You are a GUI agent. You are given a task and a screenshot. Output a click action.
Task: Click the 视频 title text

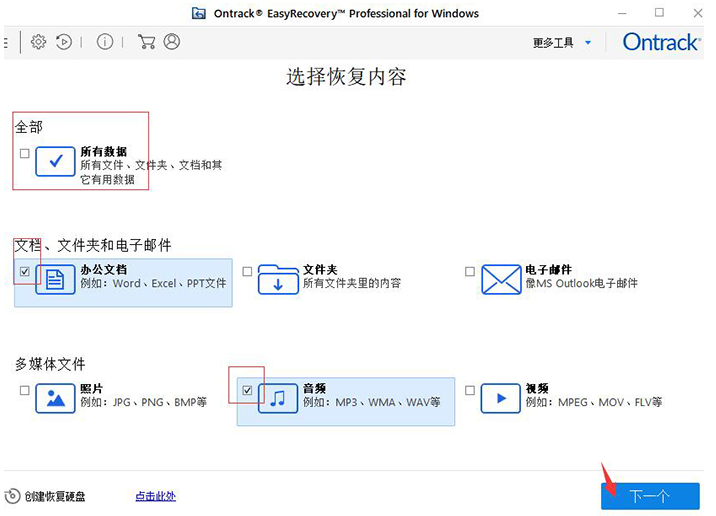pos(537,388)
